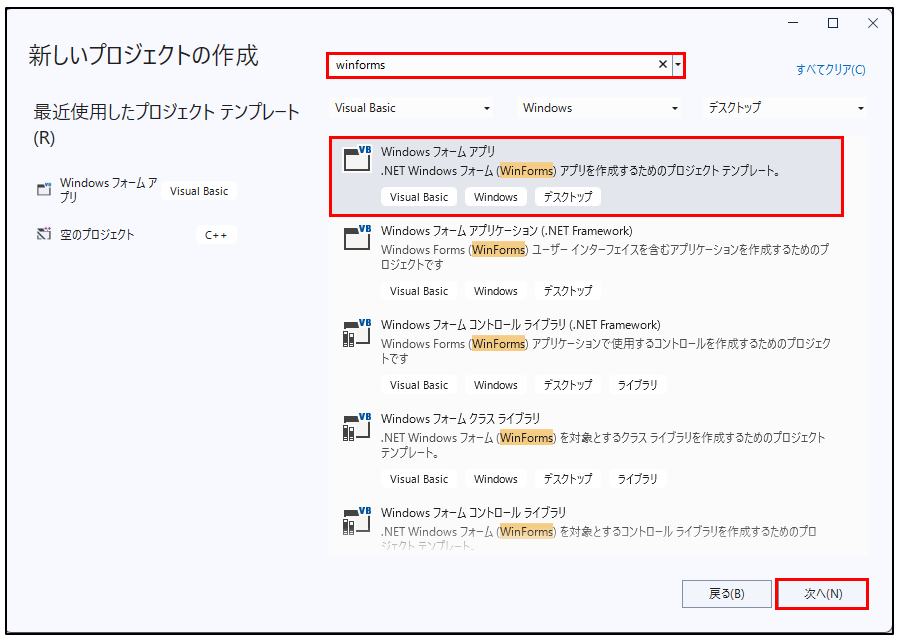The height and width of the screenshot is (640, 902).
Task: Click the recent 空のプロジェクト icon
Action: coord(43,235)
